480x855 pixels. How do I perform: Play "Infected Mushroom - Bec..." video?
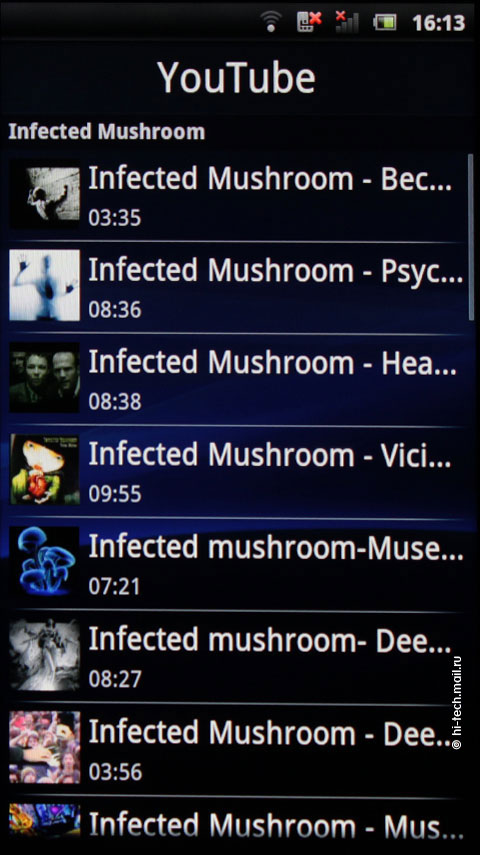[238, 195]
